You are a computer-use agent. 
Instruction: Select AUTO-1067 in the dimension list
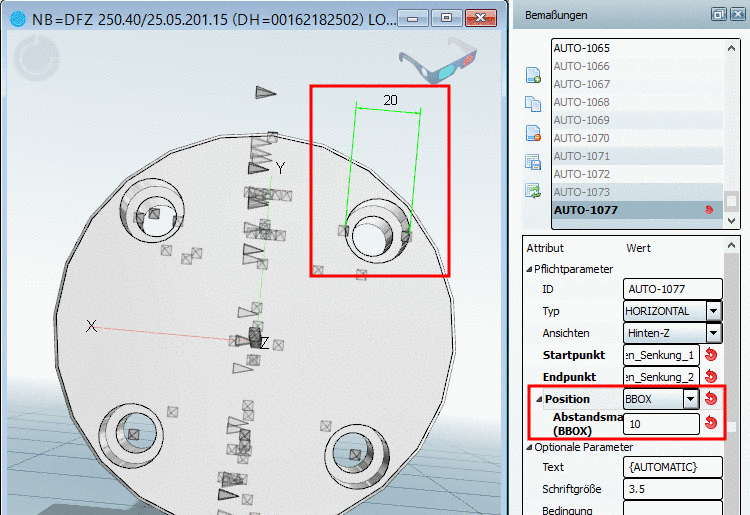pos(637,84)
